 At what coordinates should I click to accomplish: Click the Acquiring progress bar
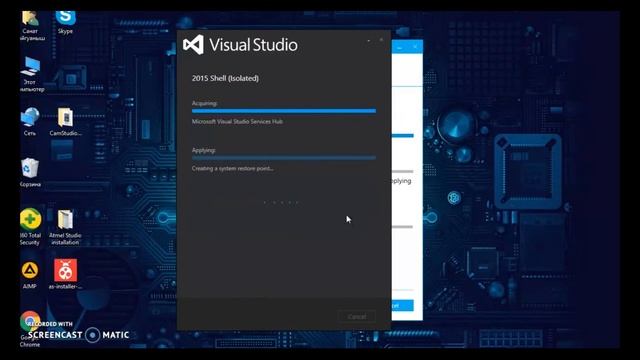(284, 111)
